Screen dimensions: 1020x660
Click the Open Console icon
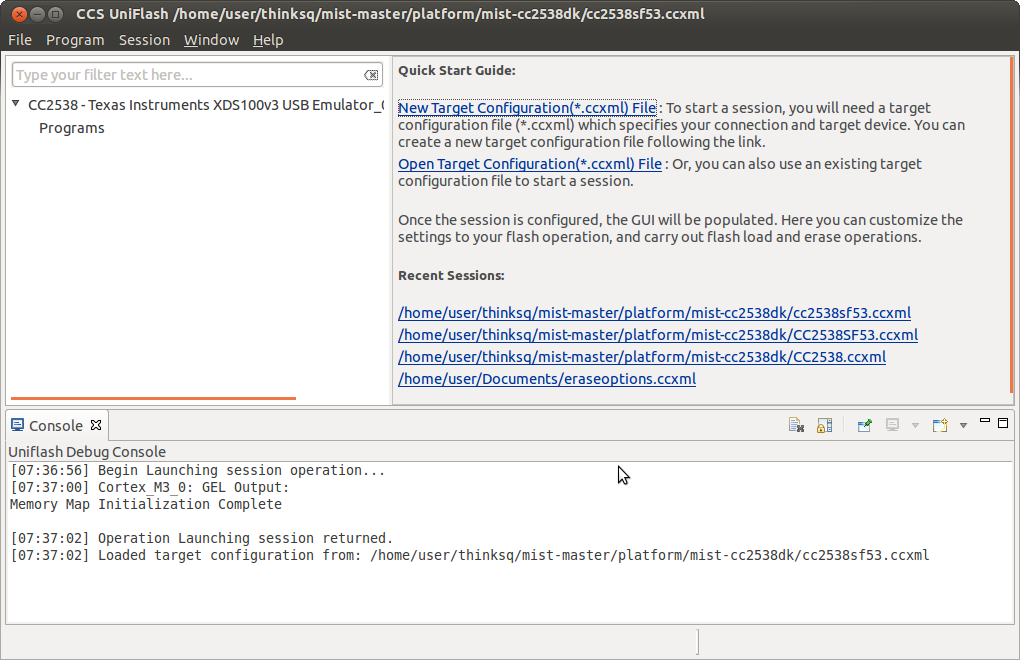940,425
